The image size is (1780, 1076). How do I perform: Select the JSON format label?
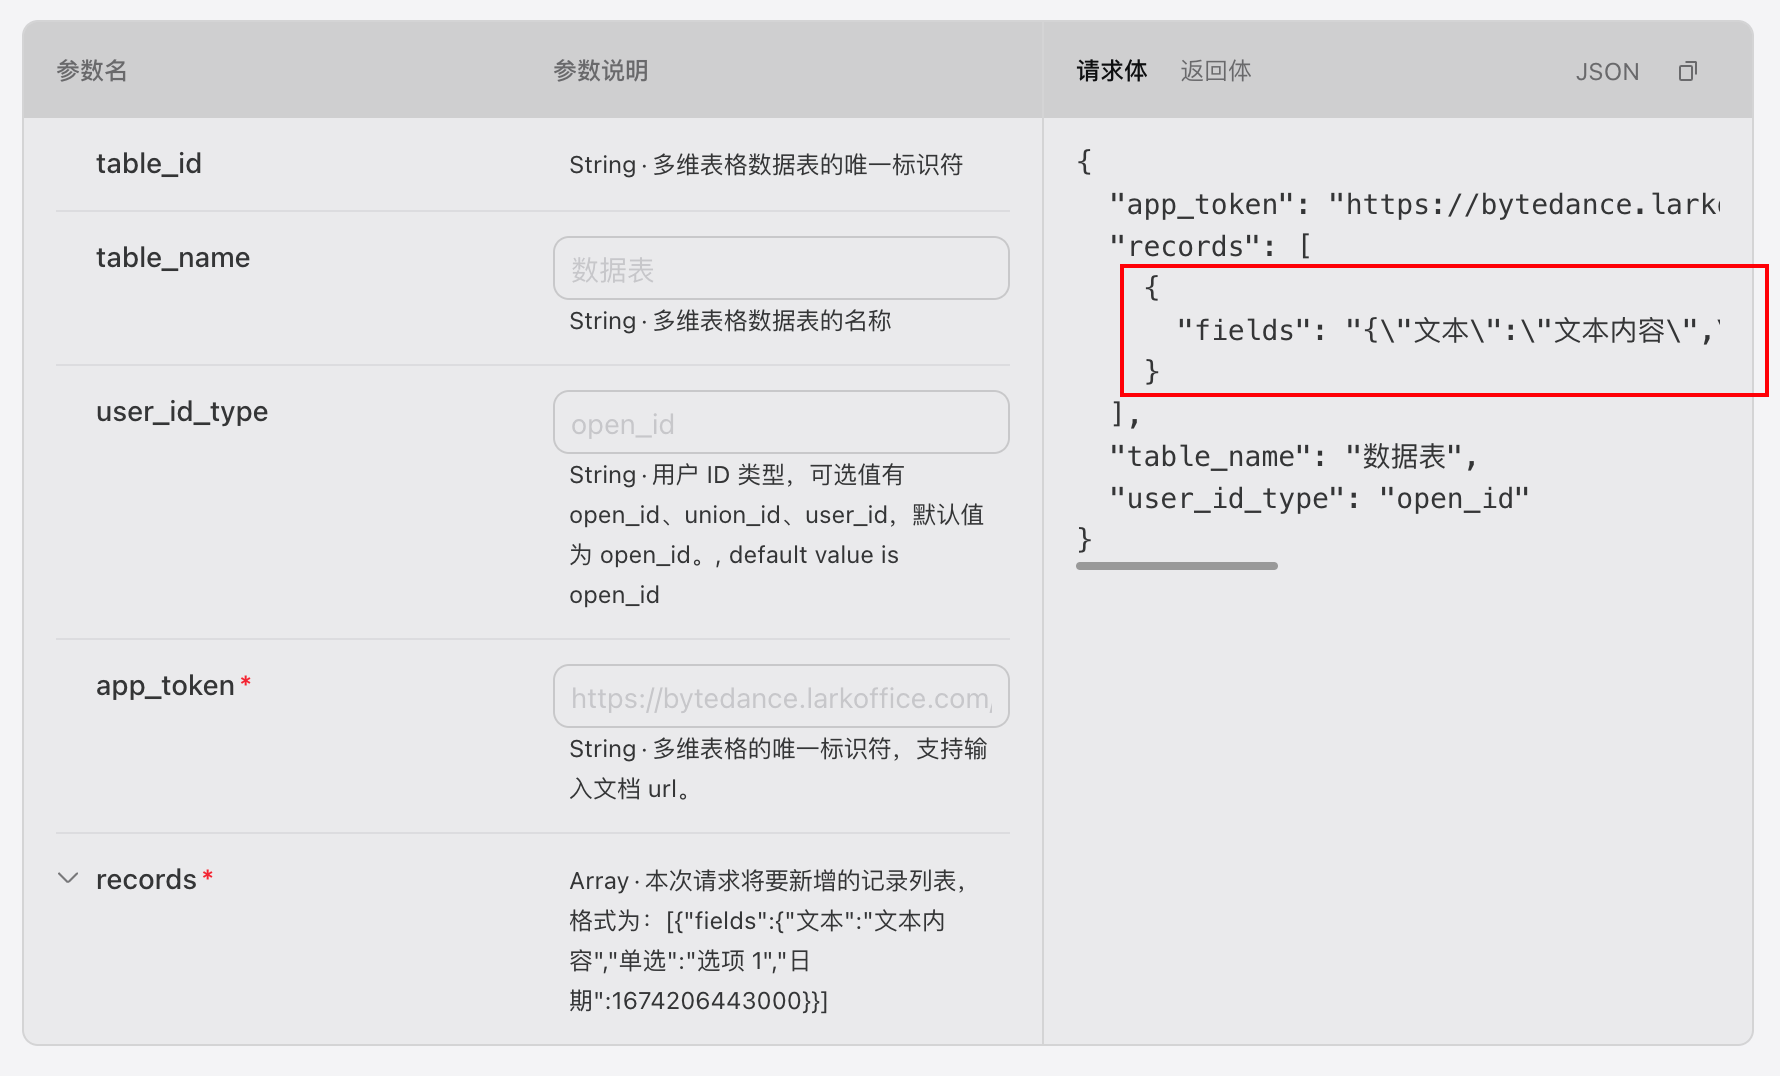tap(1607, 72)
